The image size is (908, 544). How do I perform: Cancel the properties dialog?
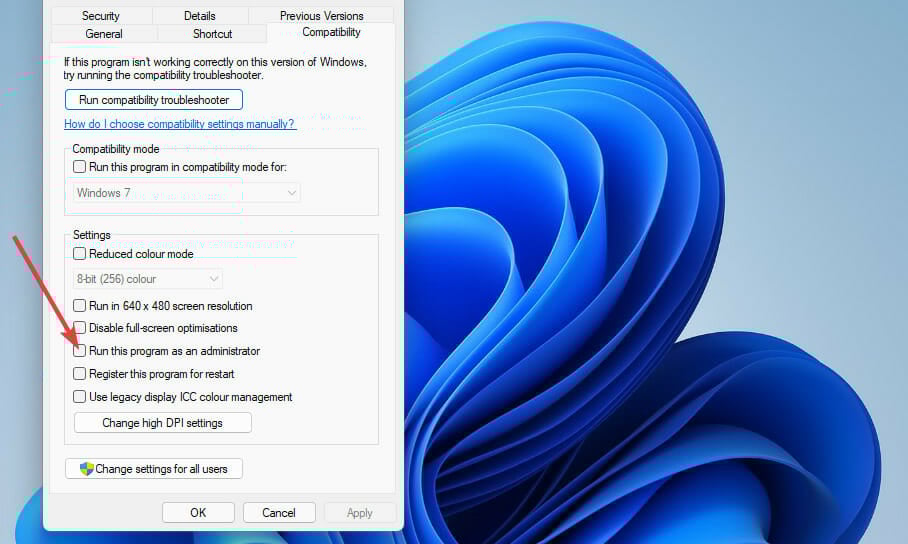pos(279,513)
